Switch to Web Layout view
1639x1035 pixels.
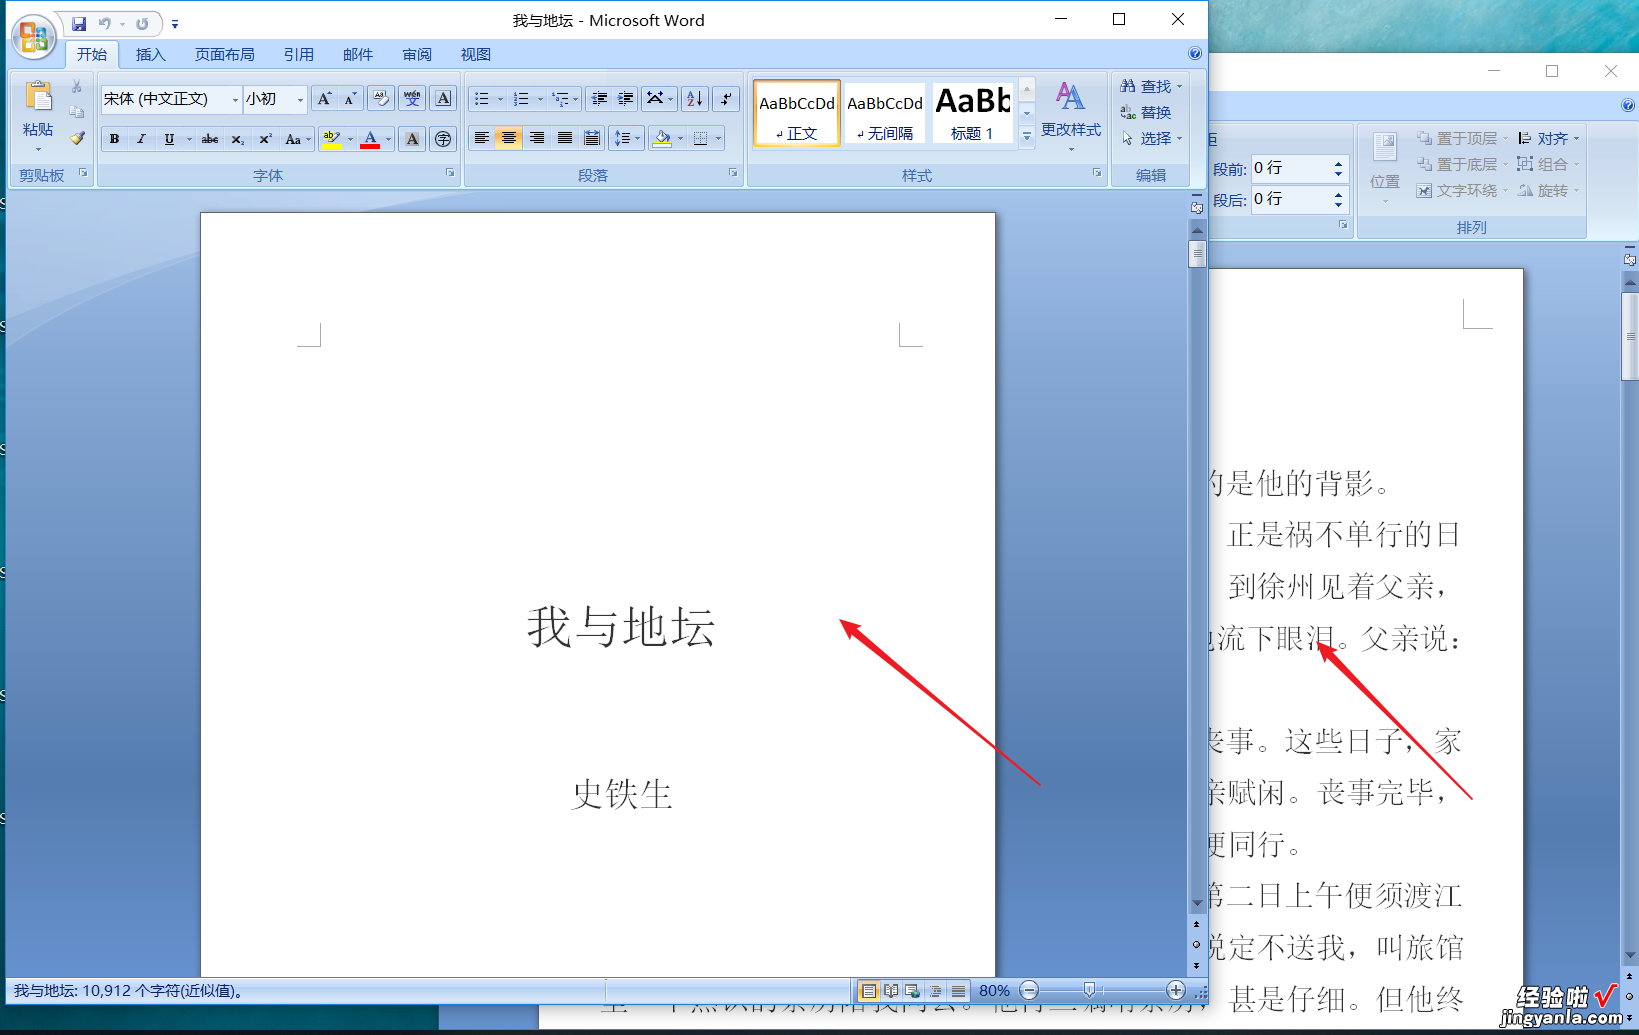tap(913, 991)
